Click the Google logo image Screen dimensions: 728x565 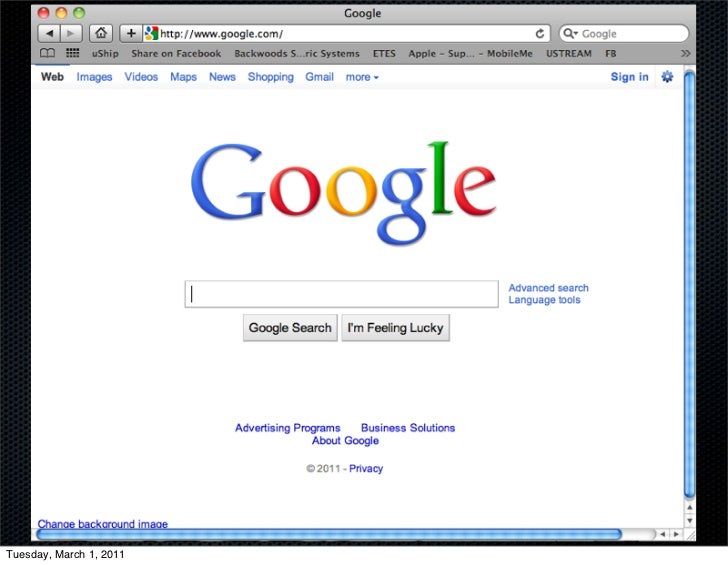tap(344, 193)
